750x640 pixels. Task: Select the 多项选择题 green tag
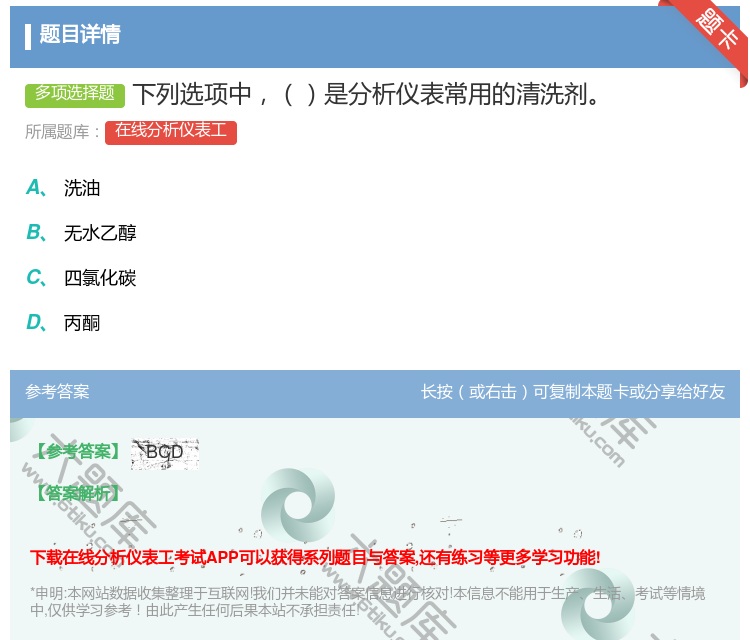point(75,94)
